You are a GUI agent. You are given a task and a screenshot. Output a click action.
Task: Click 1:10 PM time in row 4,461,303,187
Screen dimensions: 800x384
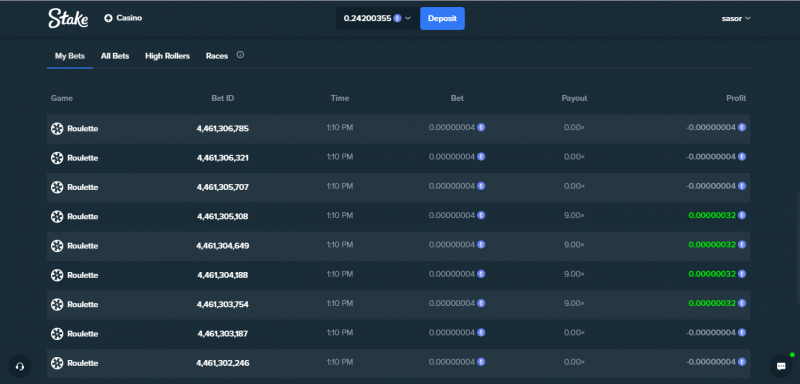pos(340,332)
